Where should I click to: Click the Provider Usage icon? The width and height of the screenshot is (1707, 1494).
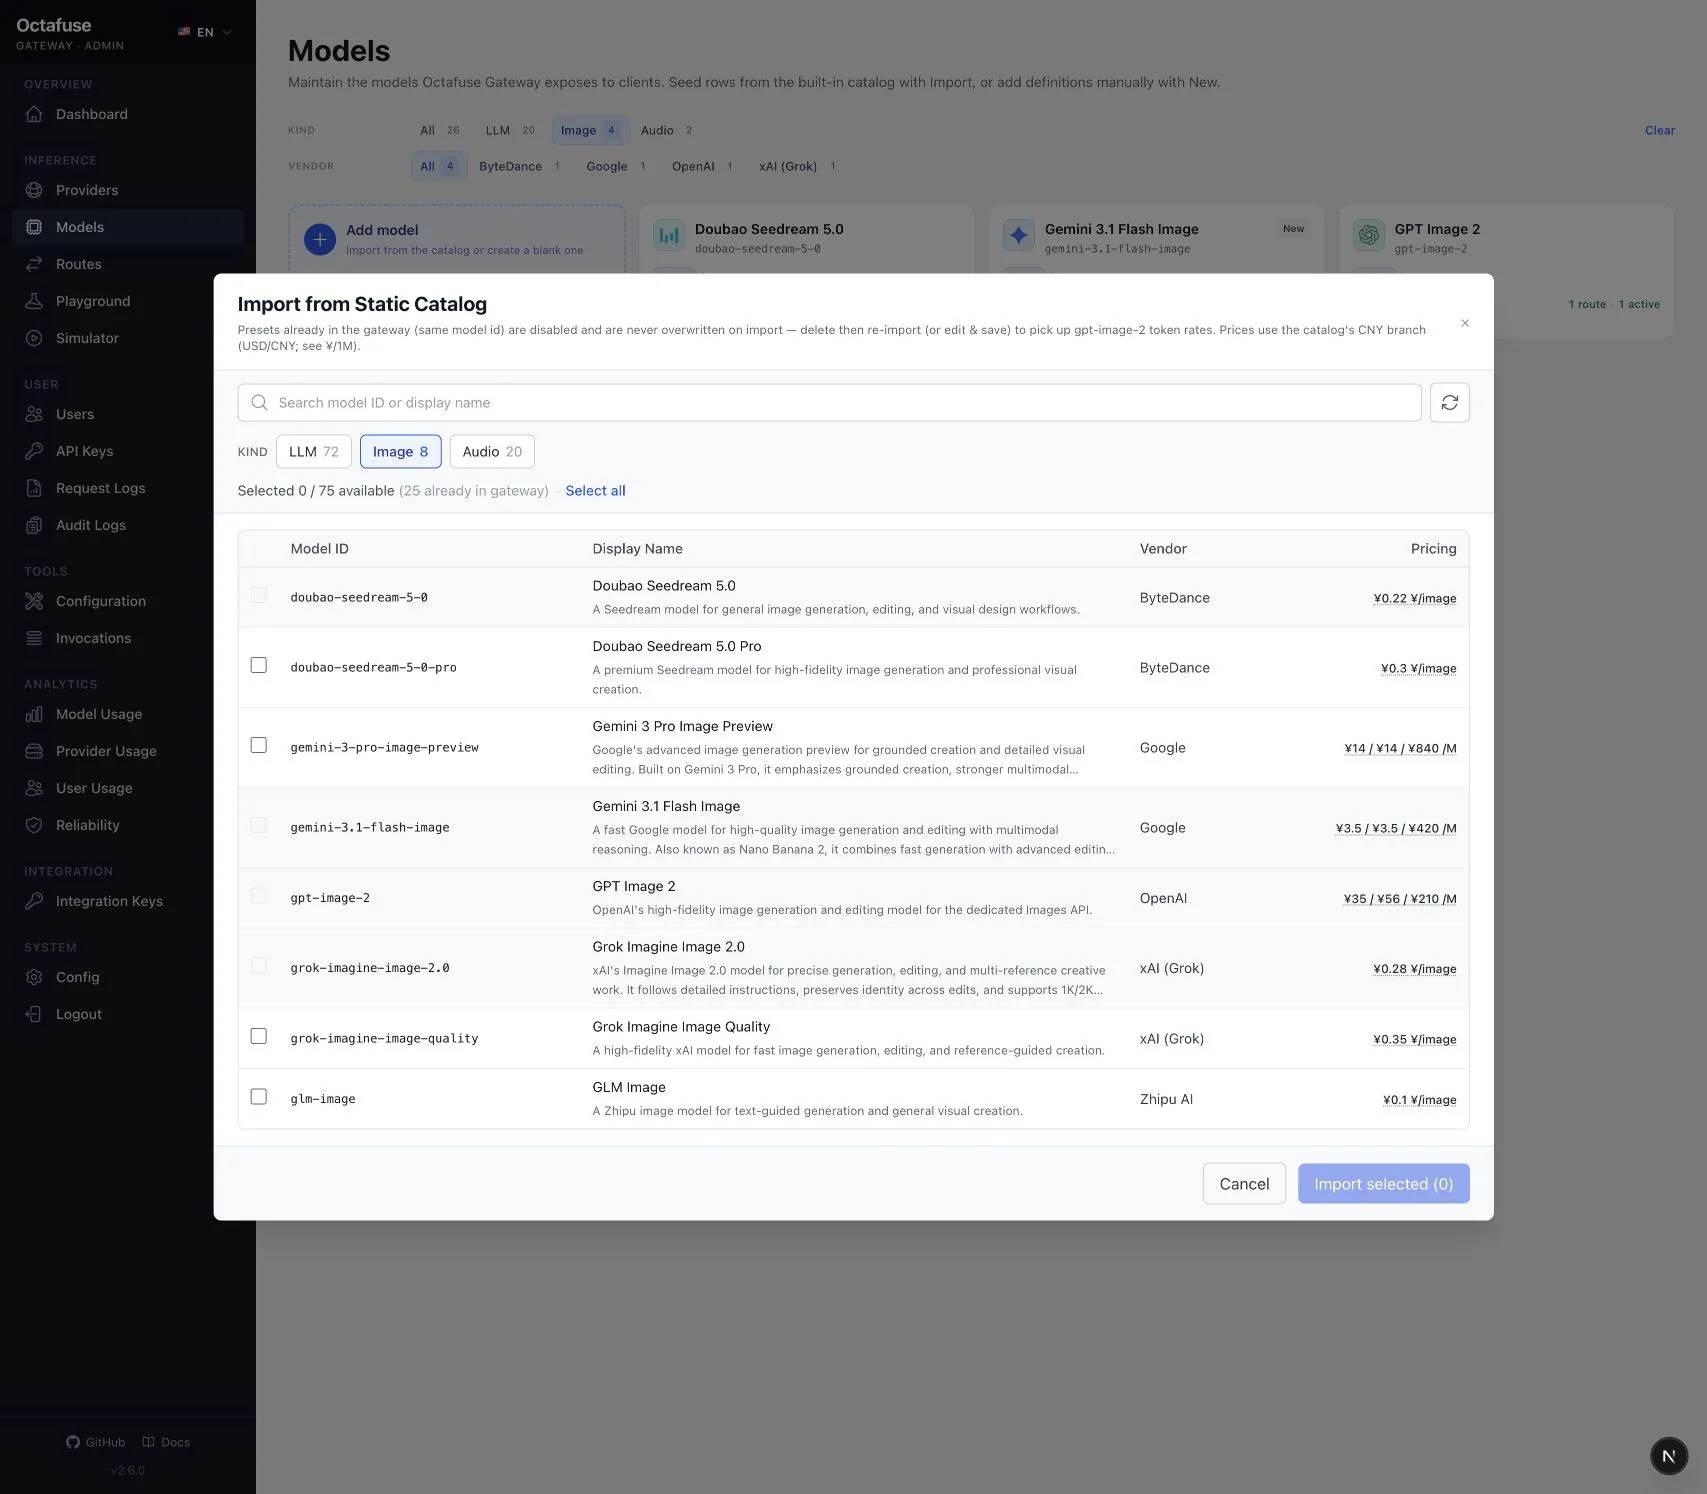click(34, 751)
